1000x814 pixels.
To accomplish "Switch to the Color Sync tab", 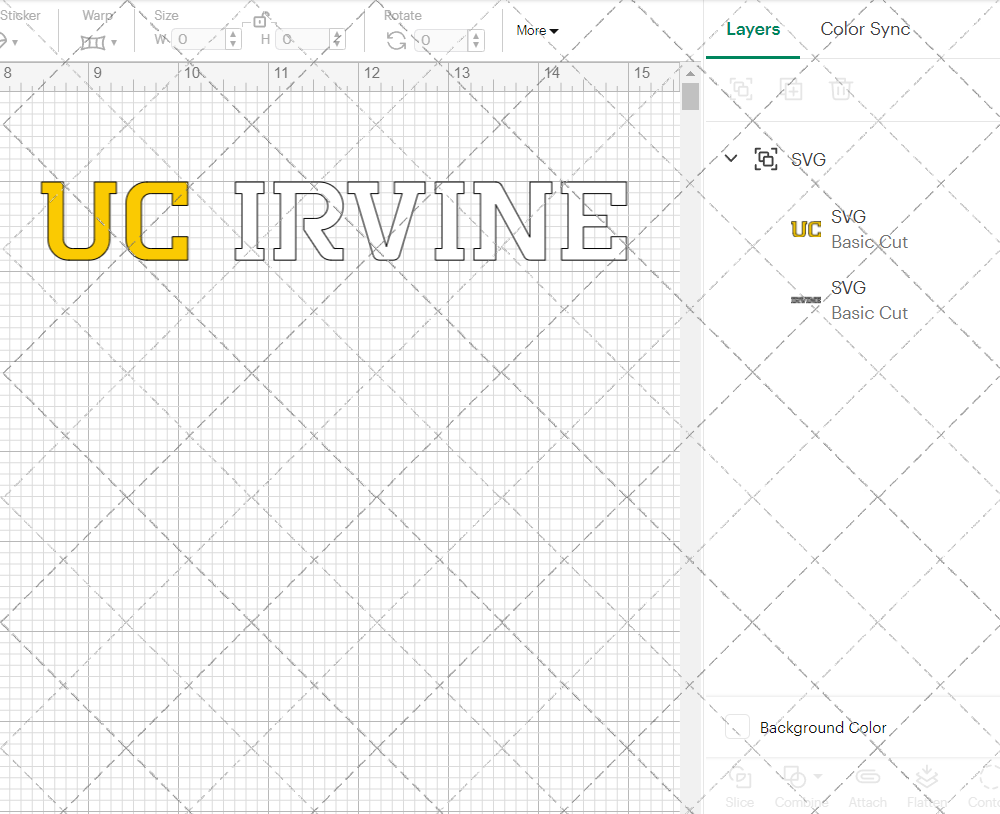I will 865,29.
